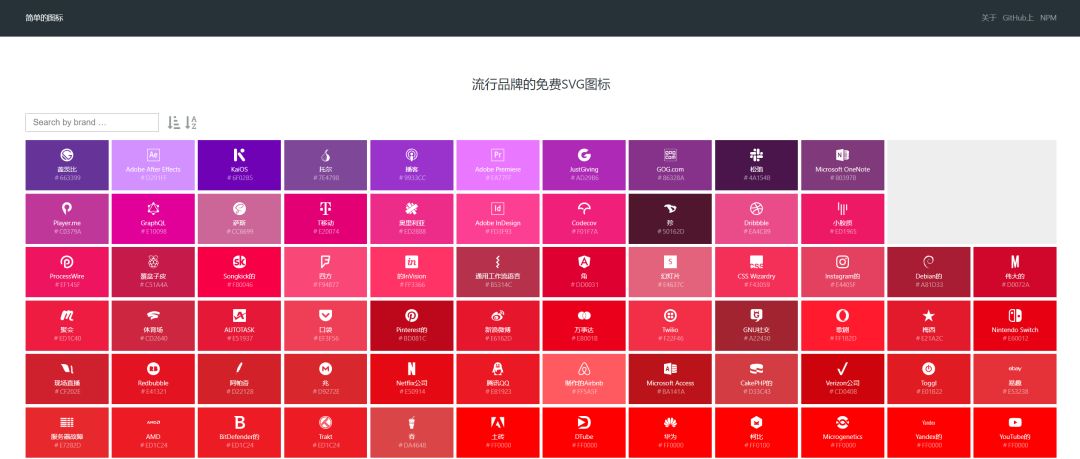Select the Adobe Premiere icon
This screenshot has width=1080, height=459.
point(497,165)
